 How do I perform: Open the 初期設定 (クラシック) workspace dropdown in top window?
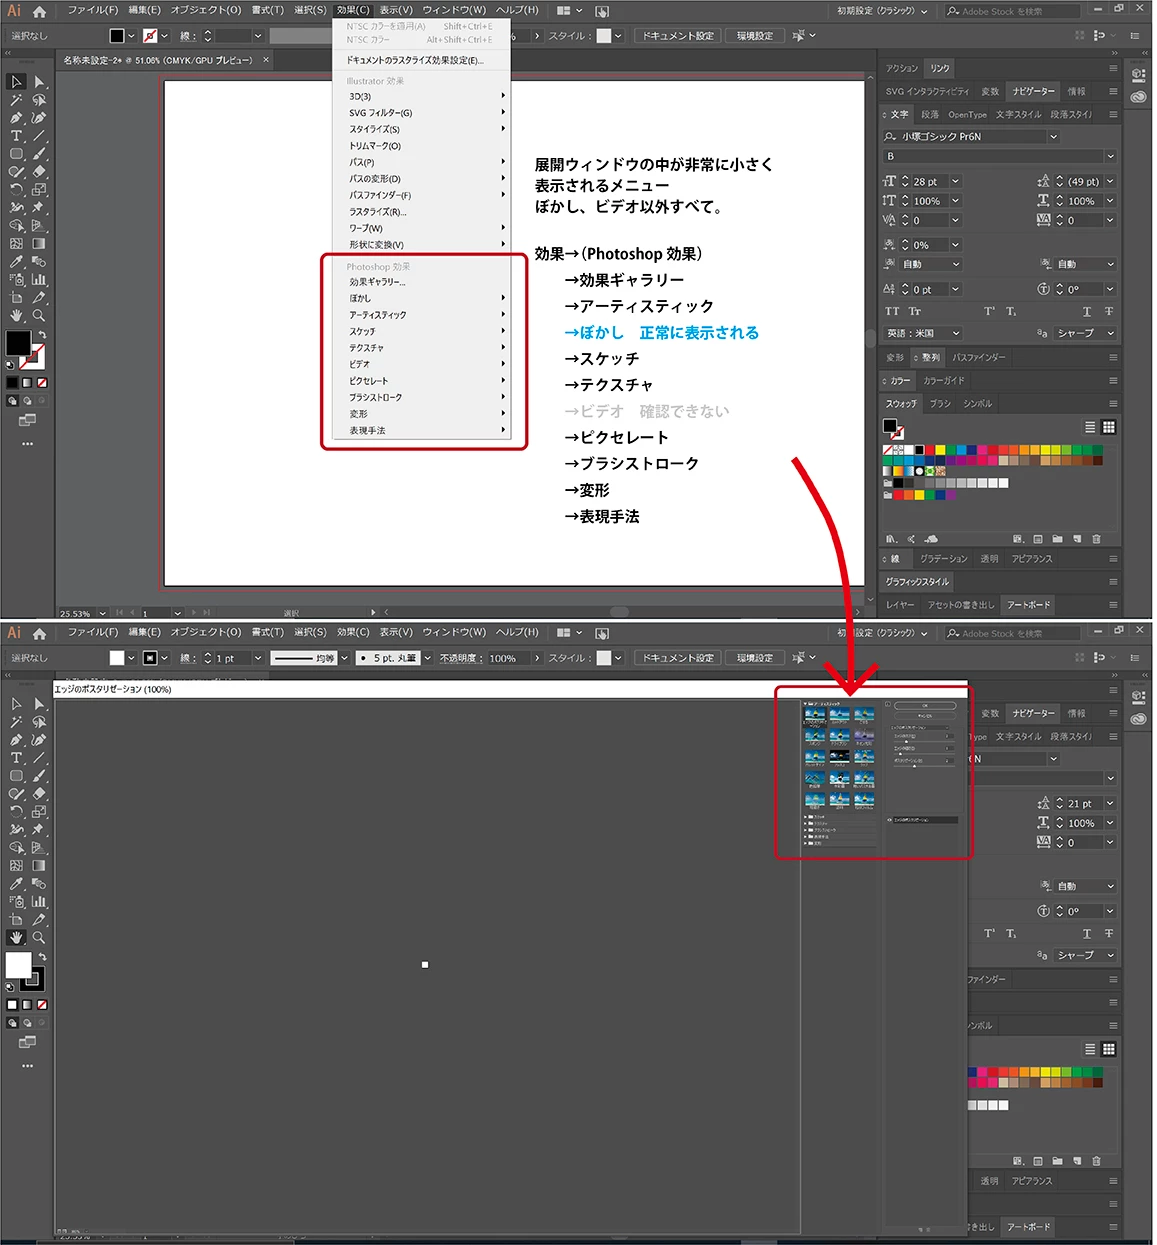(x=883, y=12)
